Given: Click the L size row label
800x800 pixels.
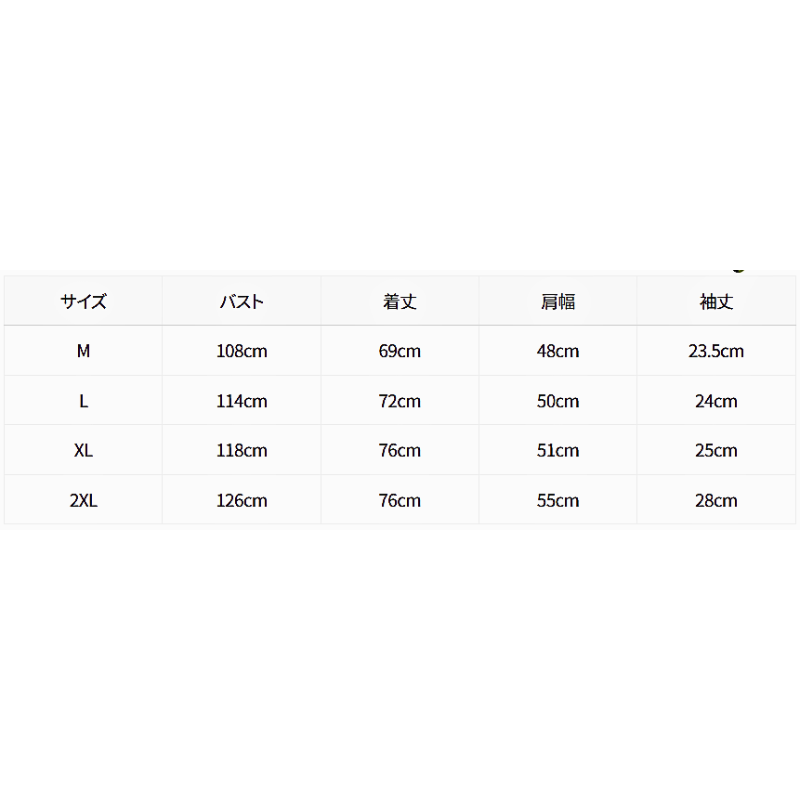Looking at the screenshot, I should 83,401.
